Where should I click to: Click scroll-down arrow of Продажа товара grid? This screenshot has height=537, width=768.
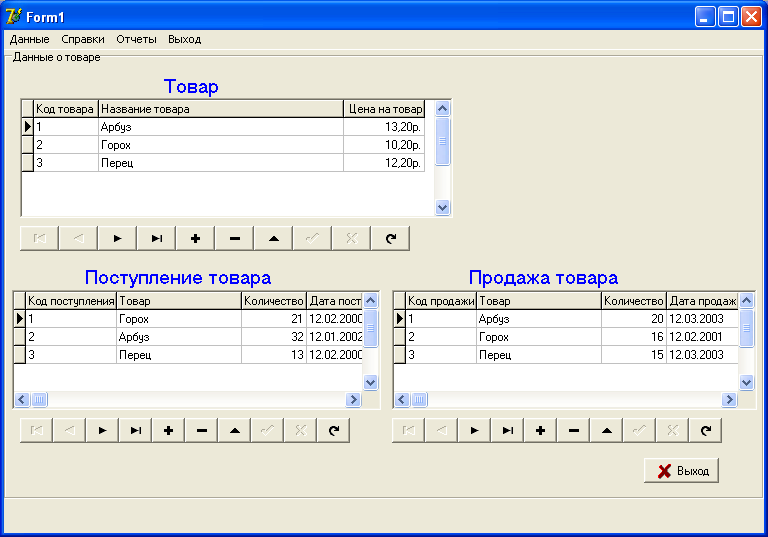click(746, 382)
